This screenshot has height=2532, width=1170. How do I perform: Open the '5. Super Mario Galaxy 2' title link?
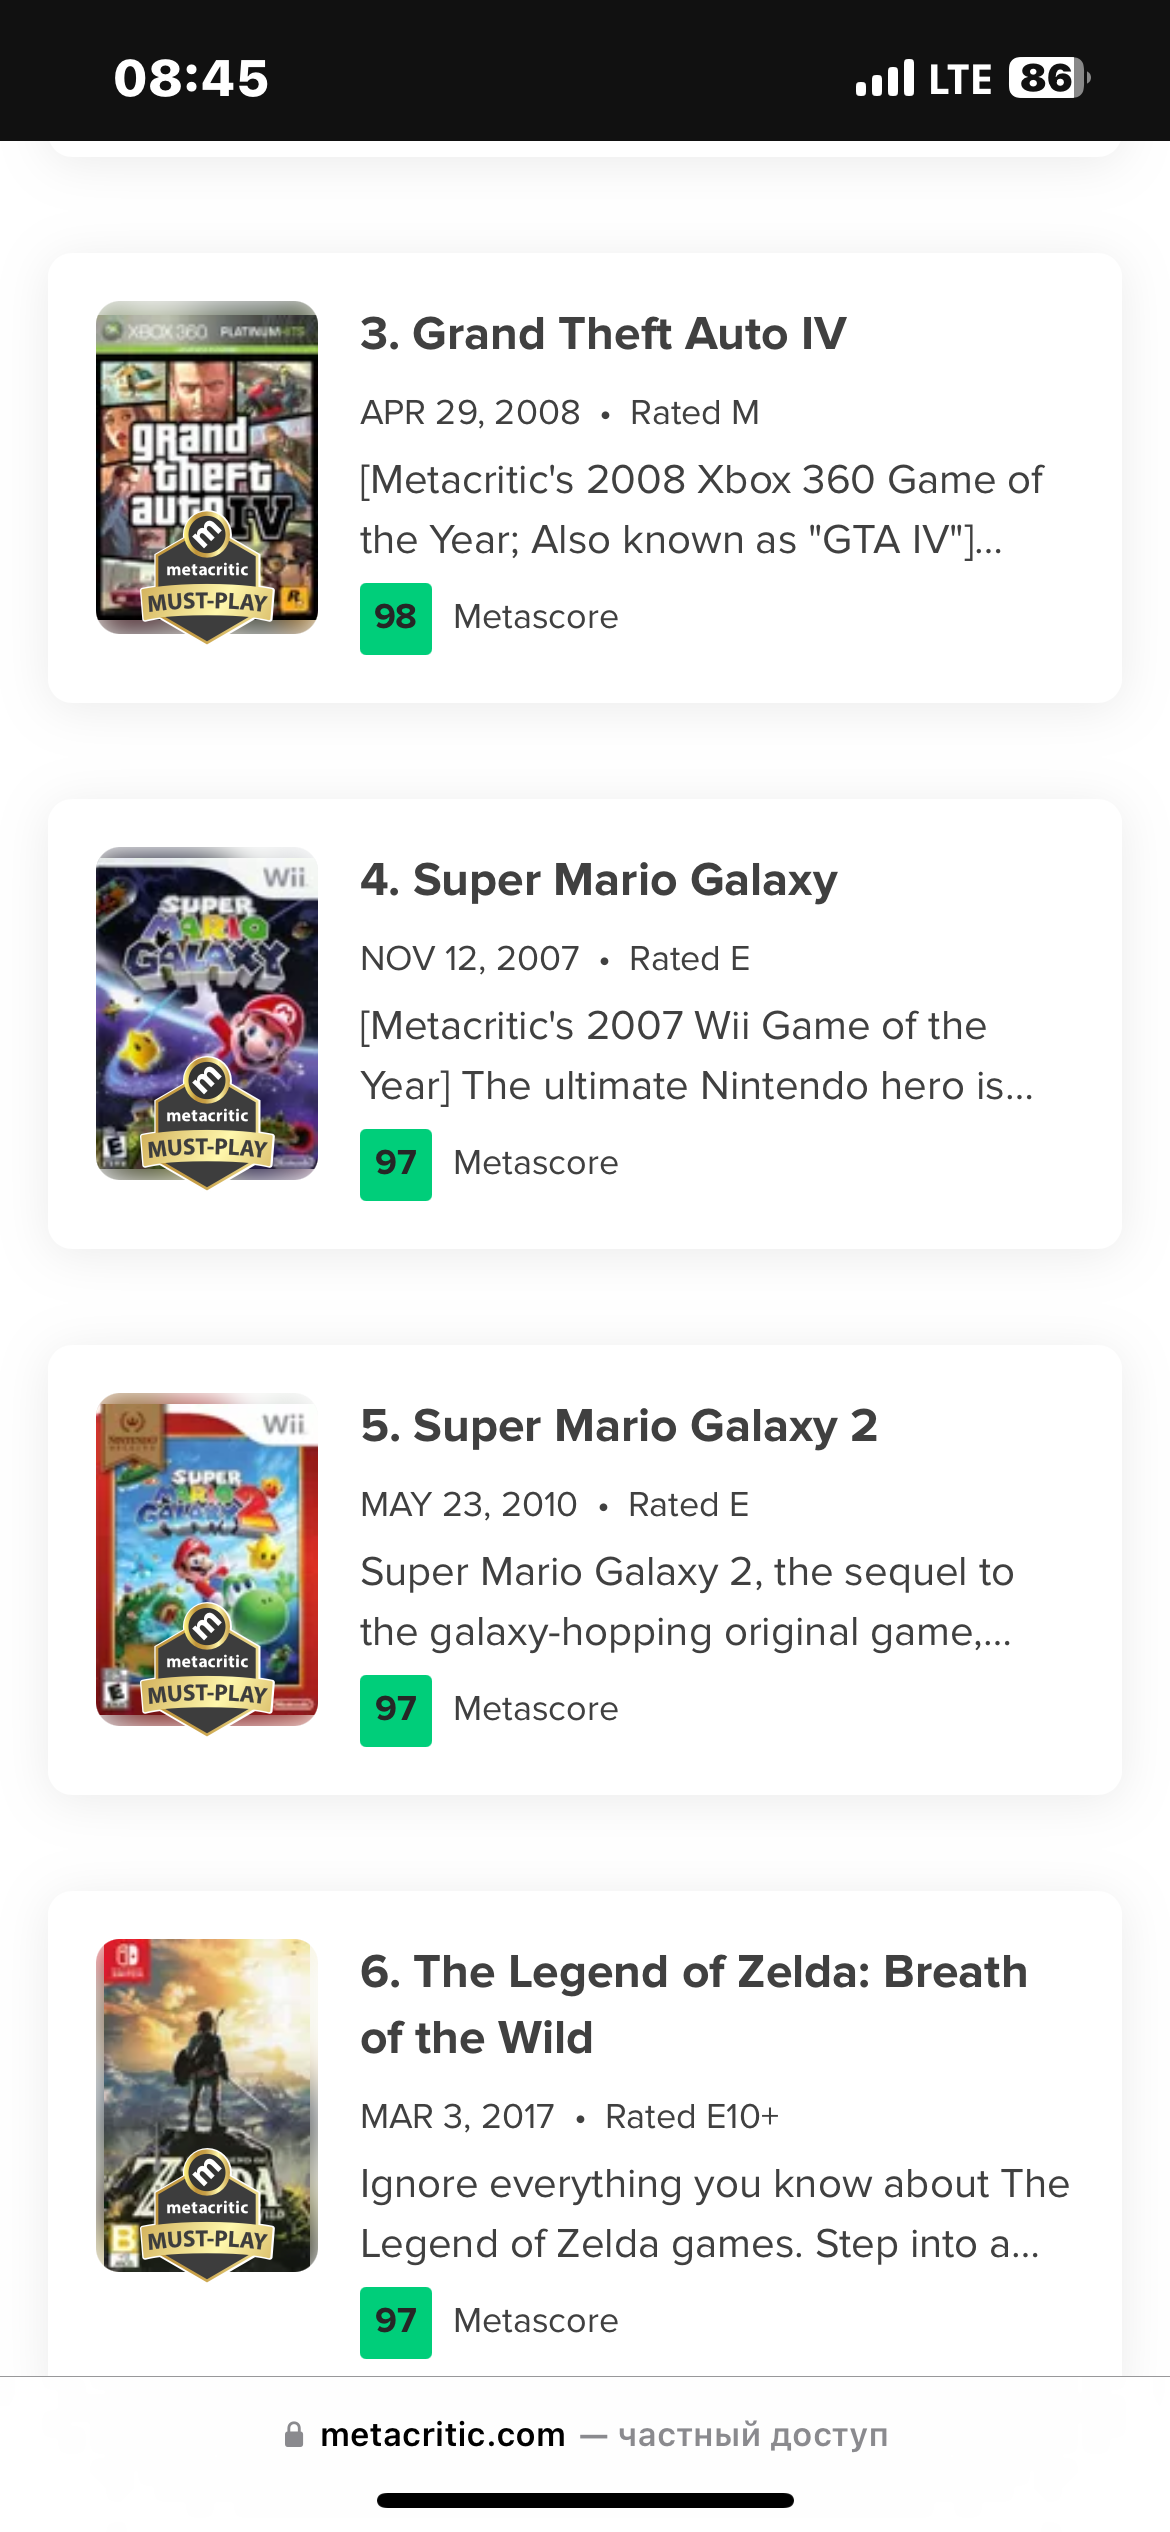click(x=619, y=1426)
